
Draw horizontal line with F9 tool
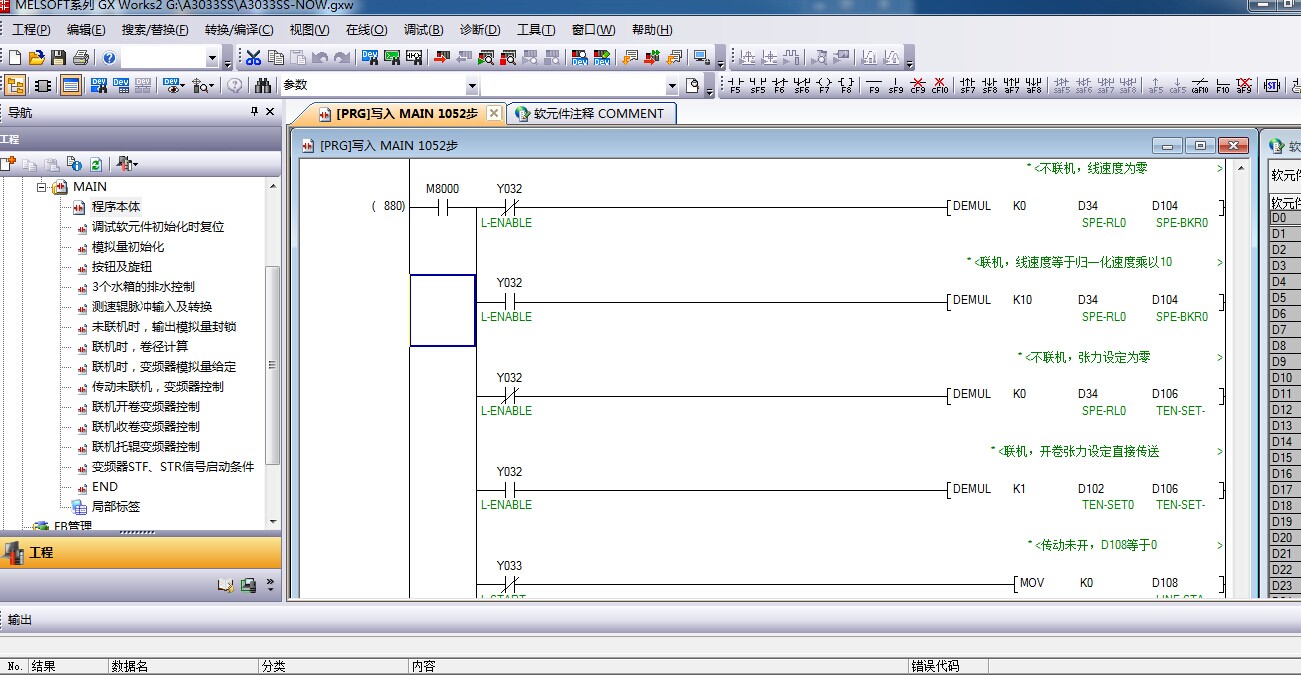pyautogui.click(x=874, y=86)
